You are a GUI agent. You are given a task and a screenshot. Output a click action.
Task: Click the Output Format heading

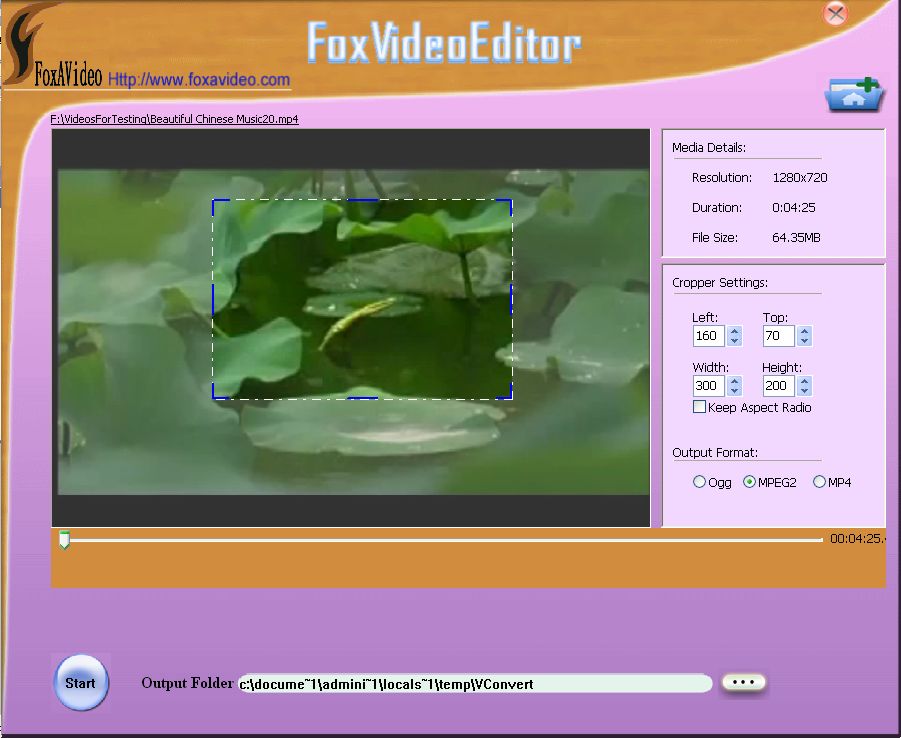click(x=715, y=453)
